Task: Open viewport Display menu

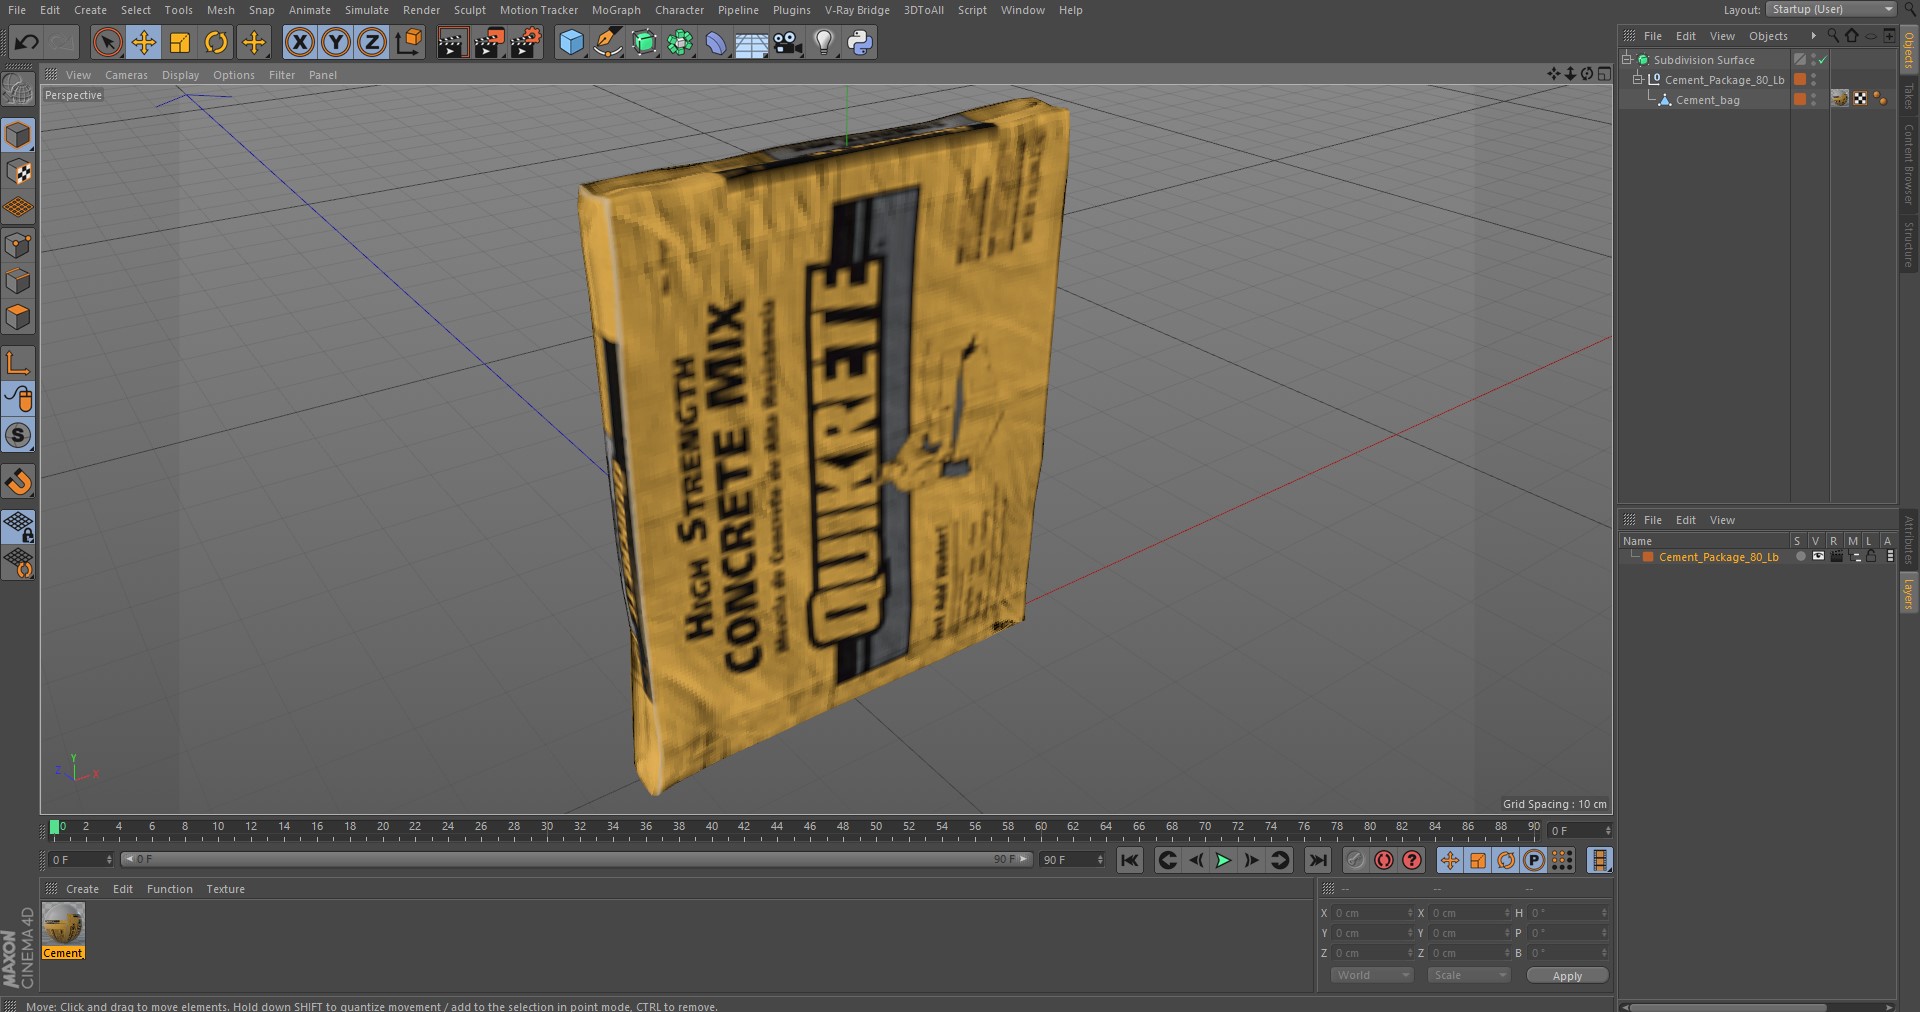Action: (x=180, y=75)
